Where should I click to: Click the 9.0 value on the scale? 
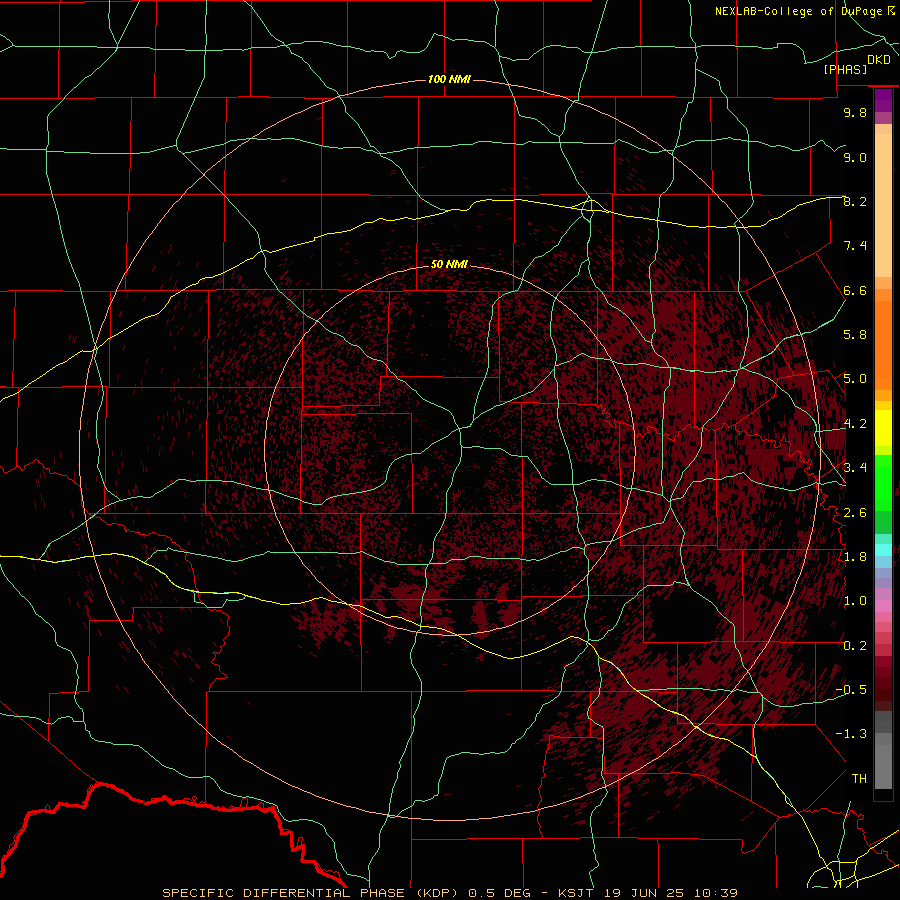coord(855,157)
